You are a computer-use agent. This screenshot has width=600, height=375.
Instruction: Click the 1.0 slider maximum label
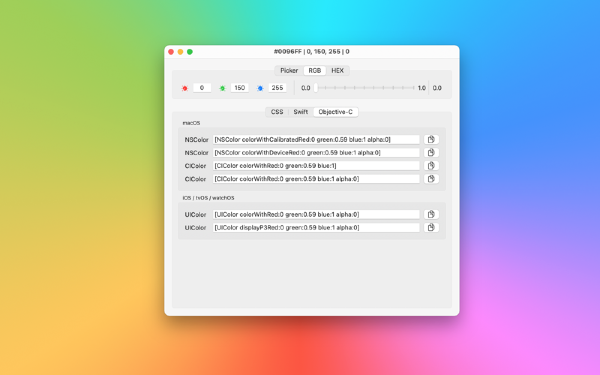(x=422, y=88)
